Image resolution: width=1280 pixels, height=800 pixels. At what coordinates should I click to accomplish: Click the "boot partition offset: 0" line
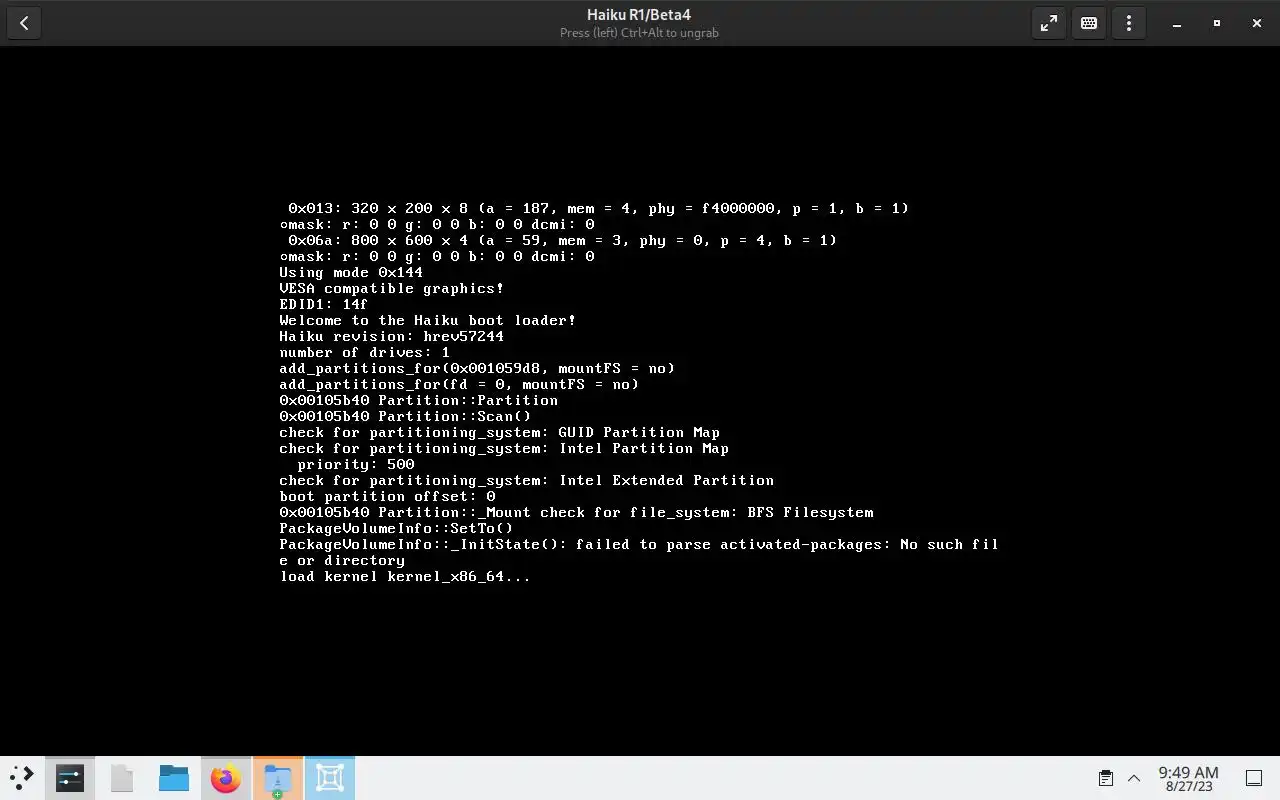click(x=387, y=496)
